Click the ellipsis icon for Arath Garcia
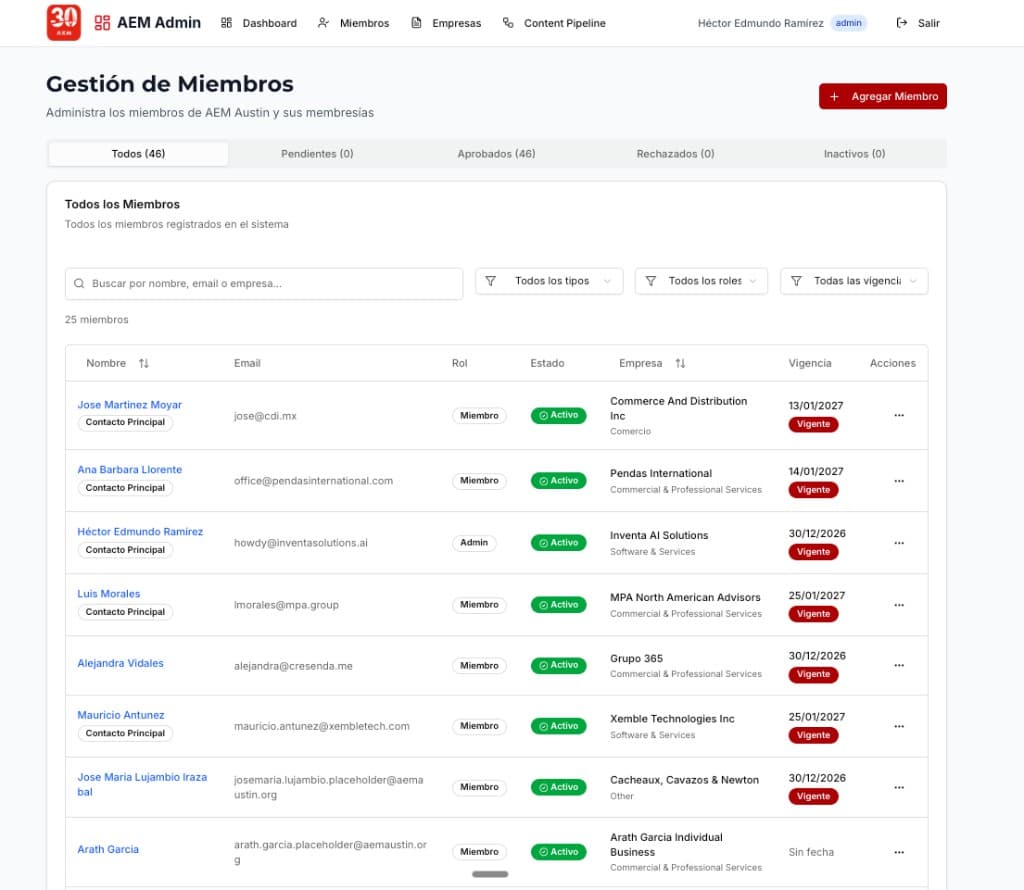 click(x=898, y=852)
